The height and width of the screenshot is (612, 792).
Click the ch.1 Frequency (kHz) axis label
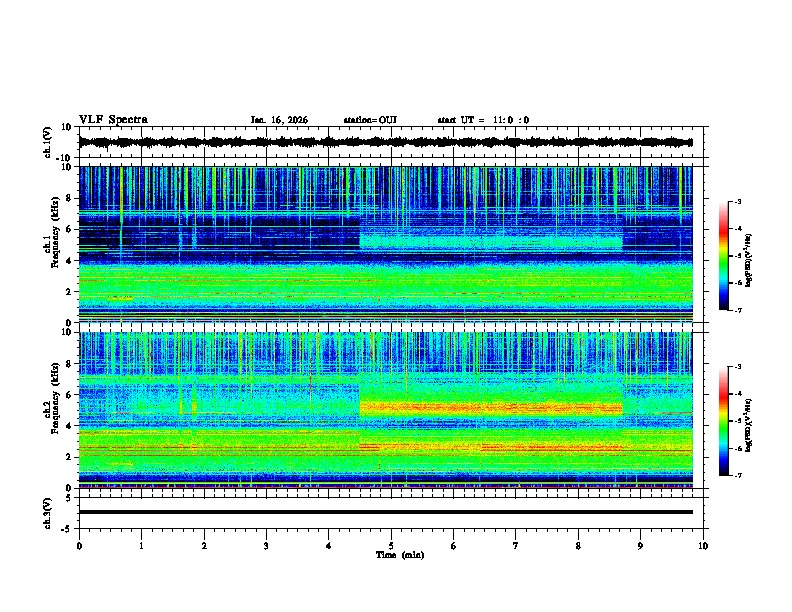52,233
